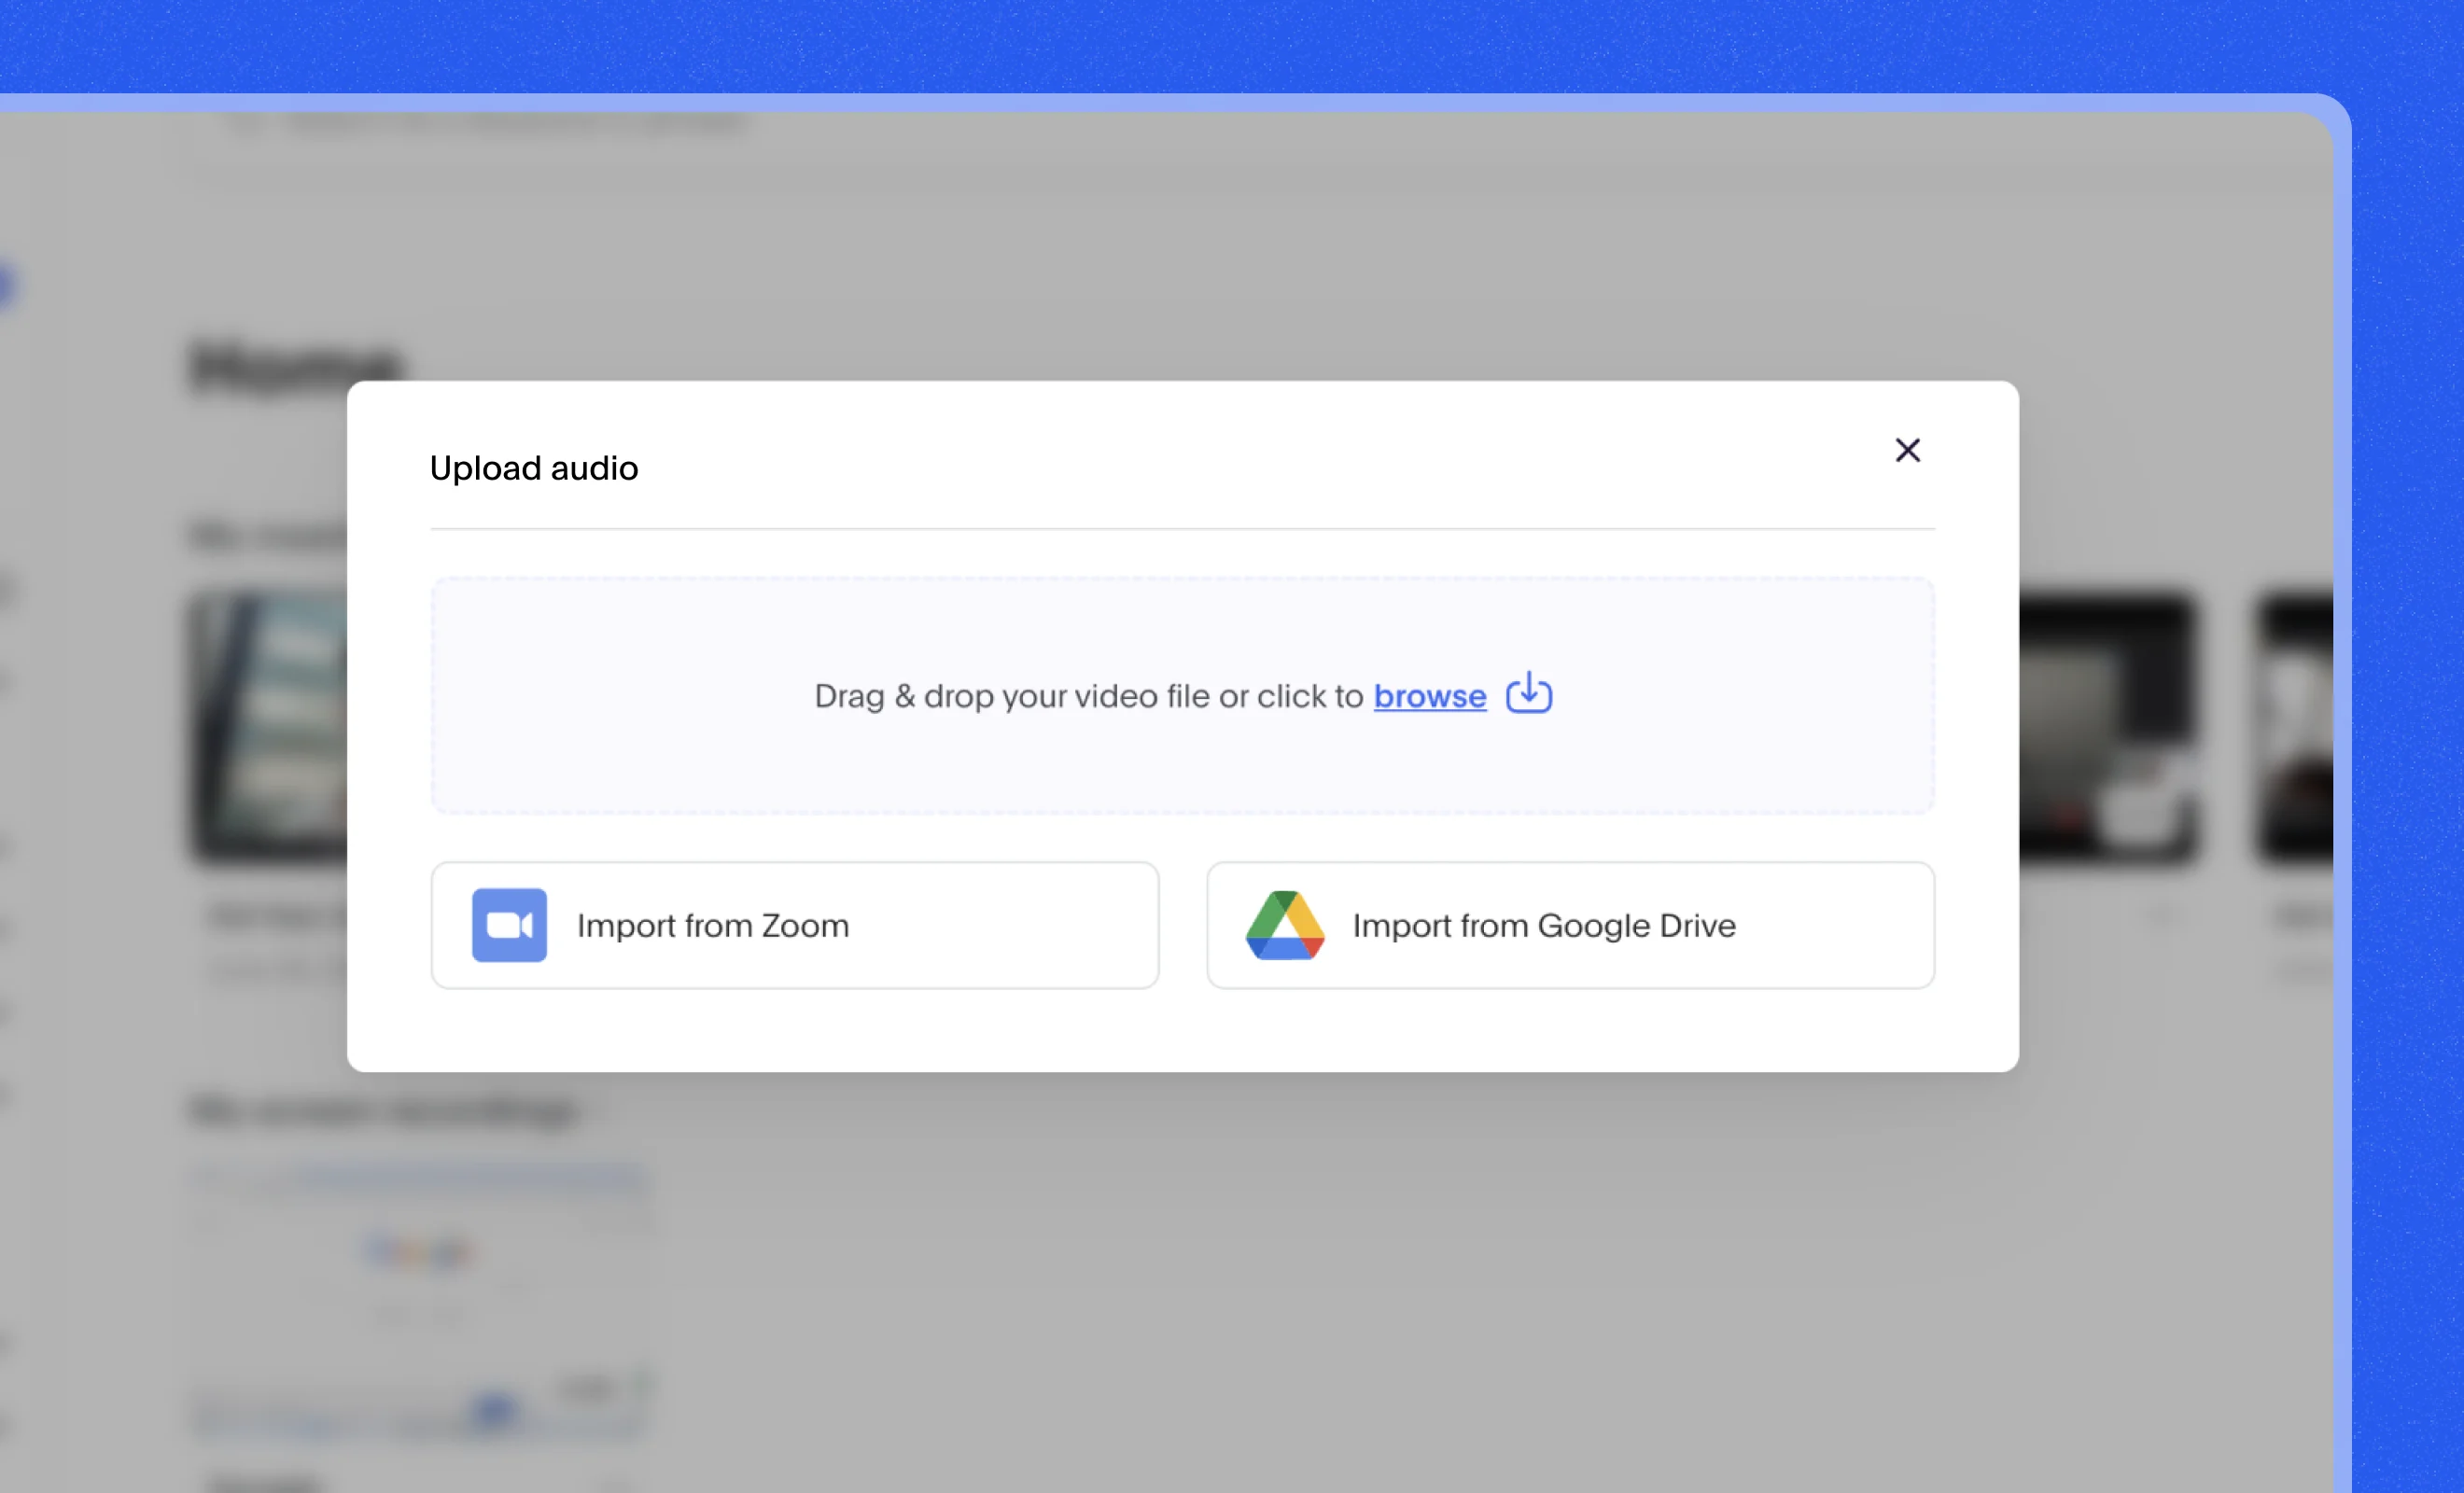
Task: Select Import from Zoom option
Action: pyautogui.click(x=794, y=925)
